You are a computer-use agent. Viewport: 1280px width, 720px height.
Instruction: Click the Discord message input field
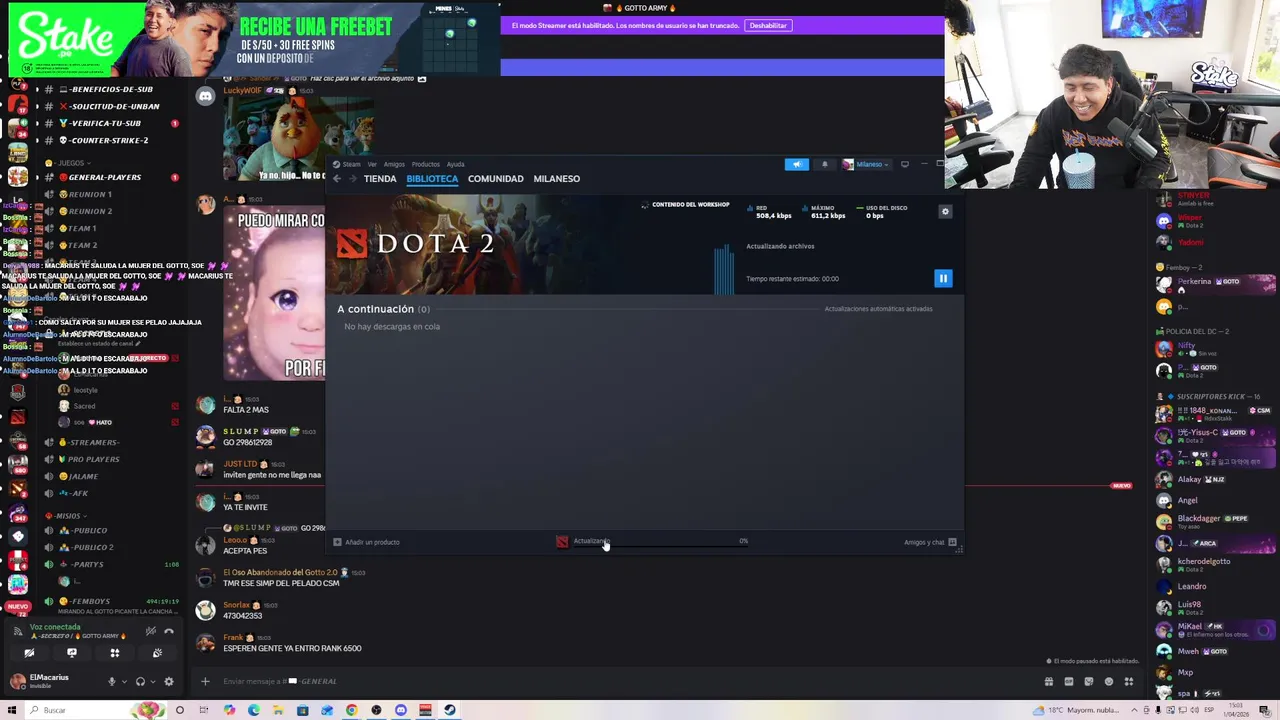620,682
